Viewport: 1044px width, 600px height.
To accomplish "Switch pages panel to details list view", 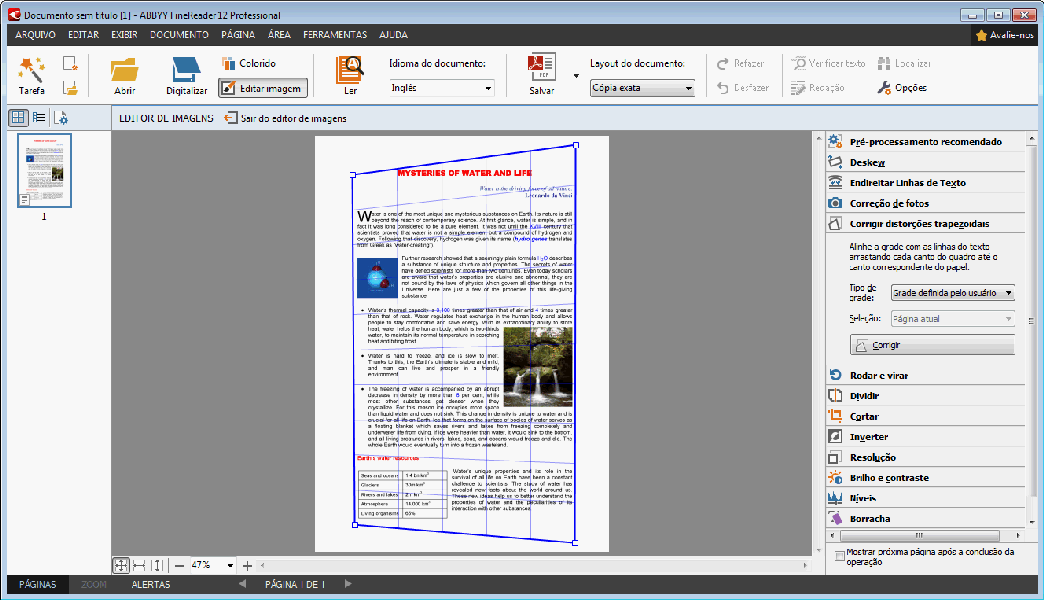I will pyautogui.click(x=39, y=118).
